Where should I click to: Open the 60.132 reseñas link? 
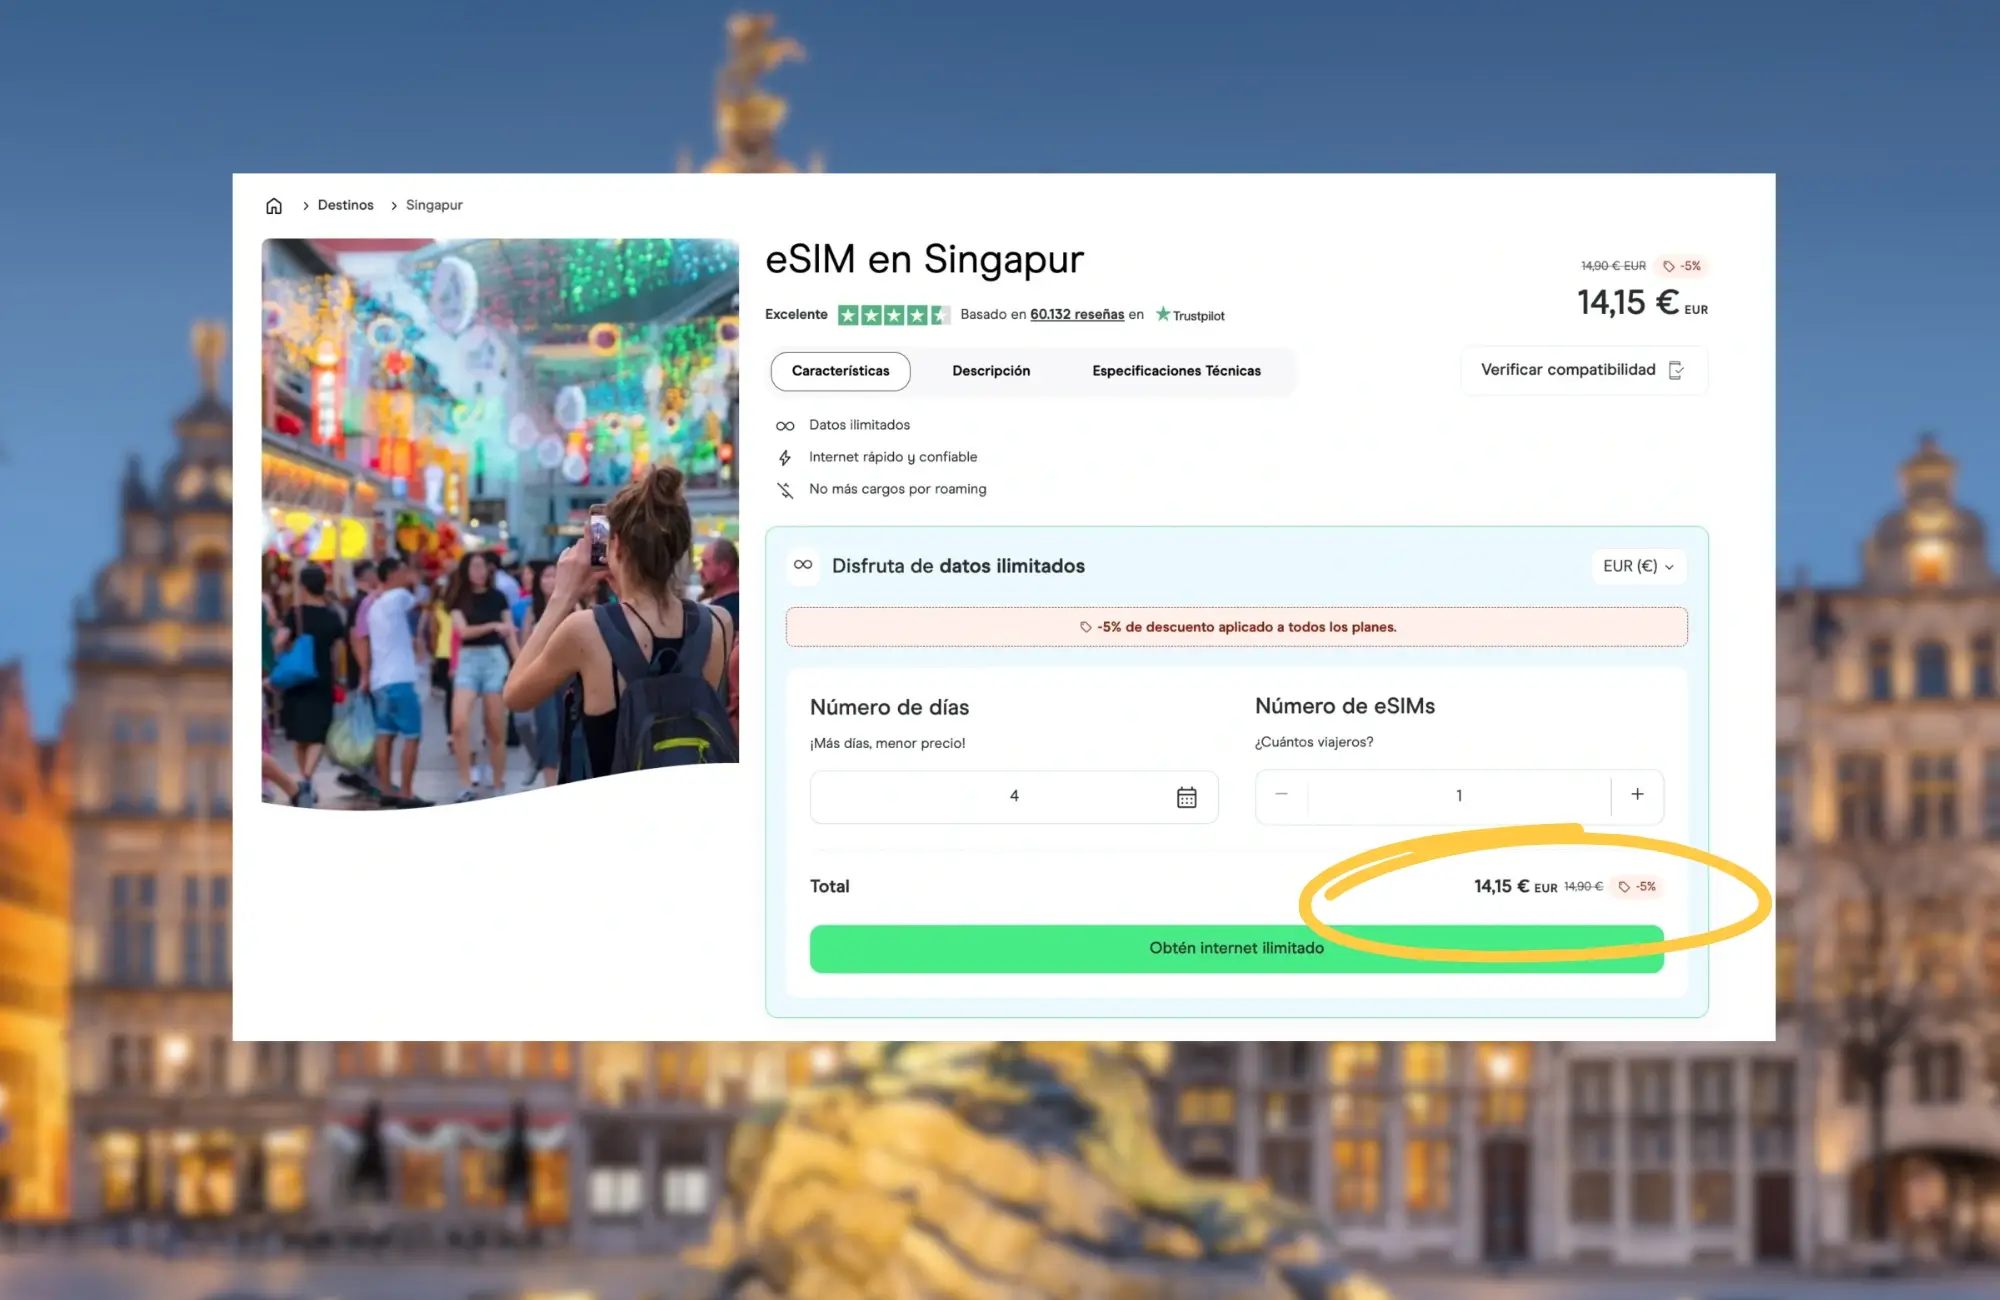1077,314
